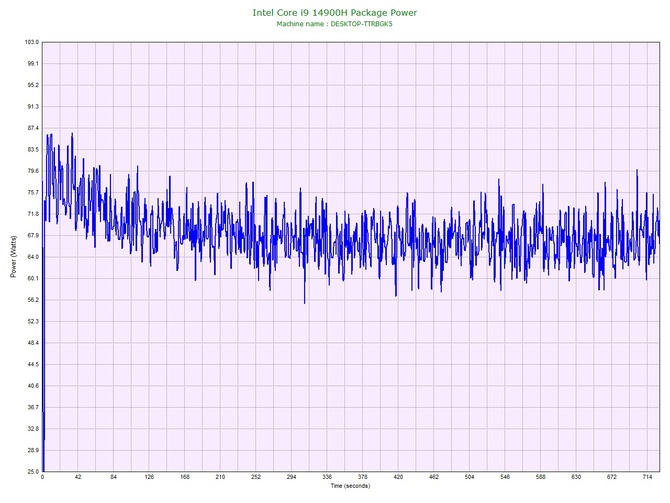
Task: Select the 25.0 y-axis value
Action: pos(33,472)
